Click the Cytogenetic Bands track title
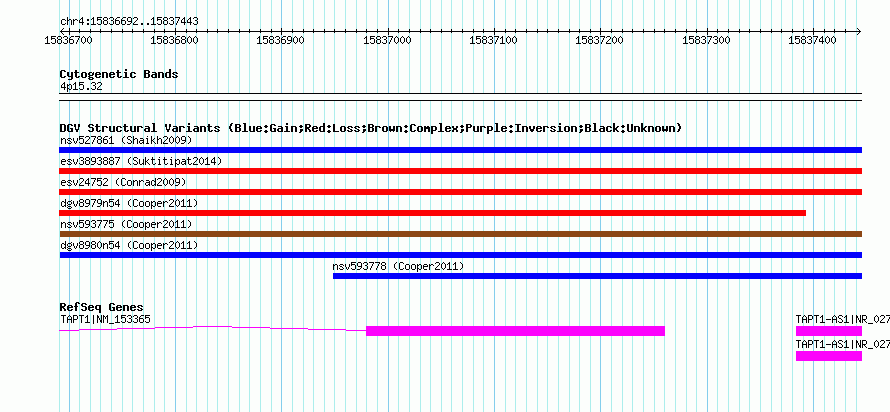 119,74
